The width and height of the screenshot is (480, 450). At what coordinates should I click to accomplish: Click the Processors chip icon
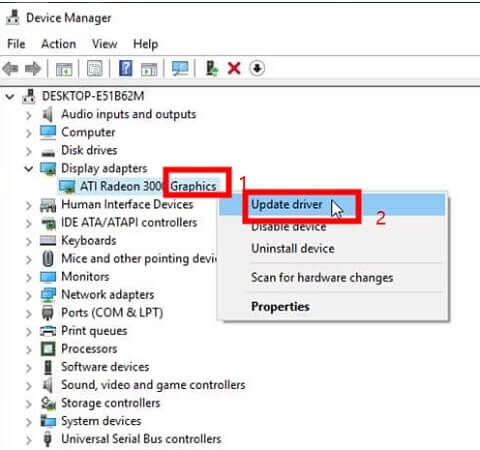48,349
